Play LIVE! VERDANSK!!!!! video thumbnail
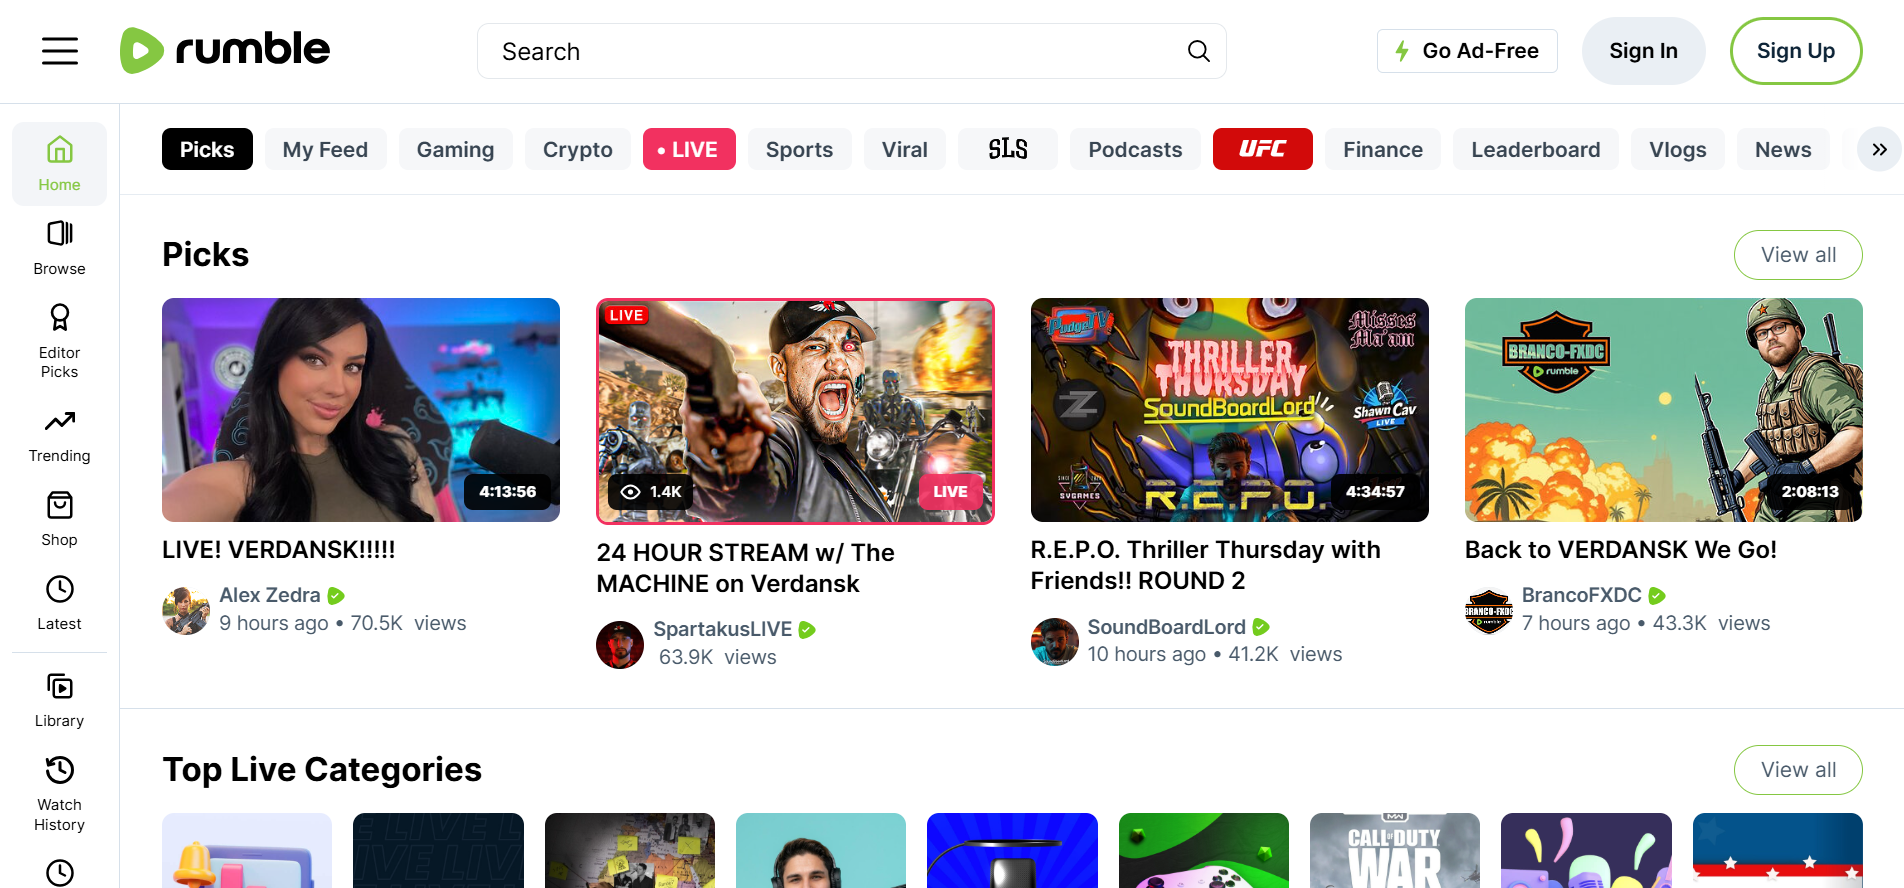Screen dimensions: 1904x888 click(361, 410)
